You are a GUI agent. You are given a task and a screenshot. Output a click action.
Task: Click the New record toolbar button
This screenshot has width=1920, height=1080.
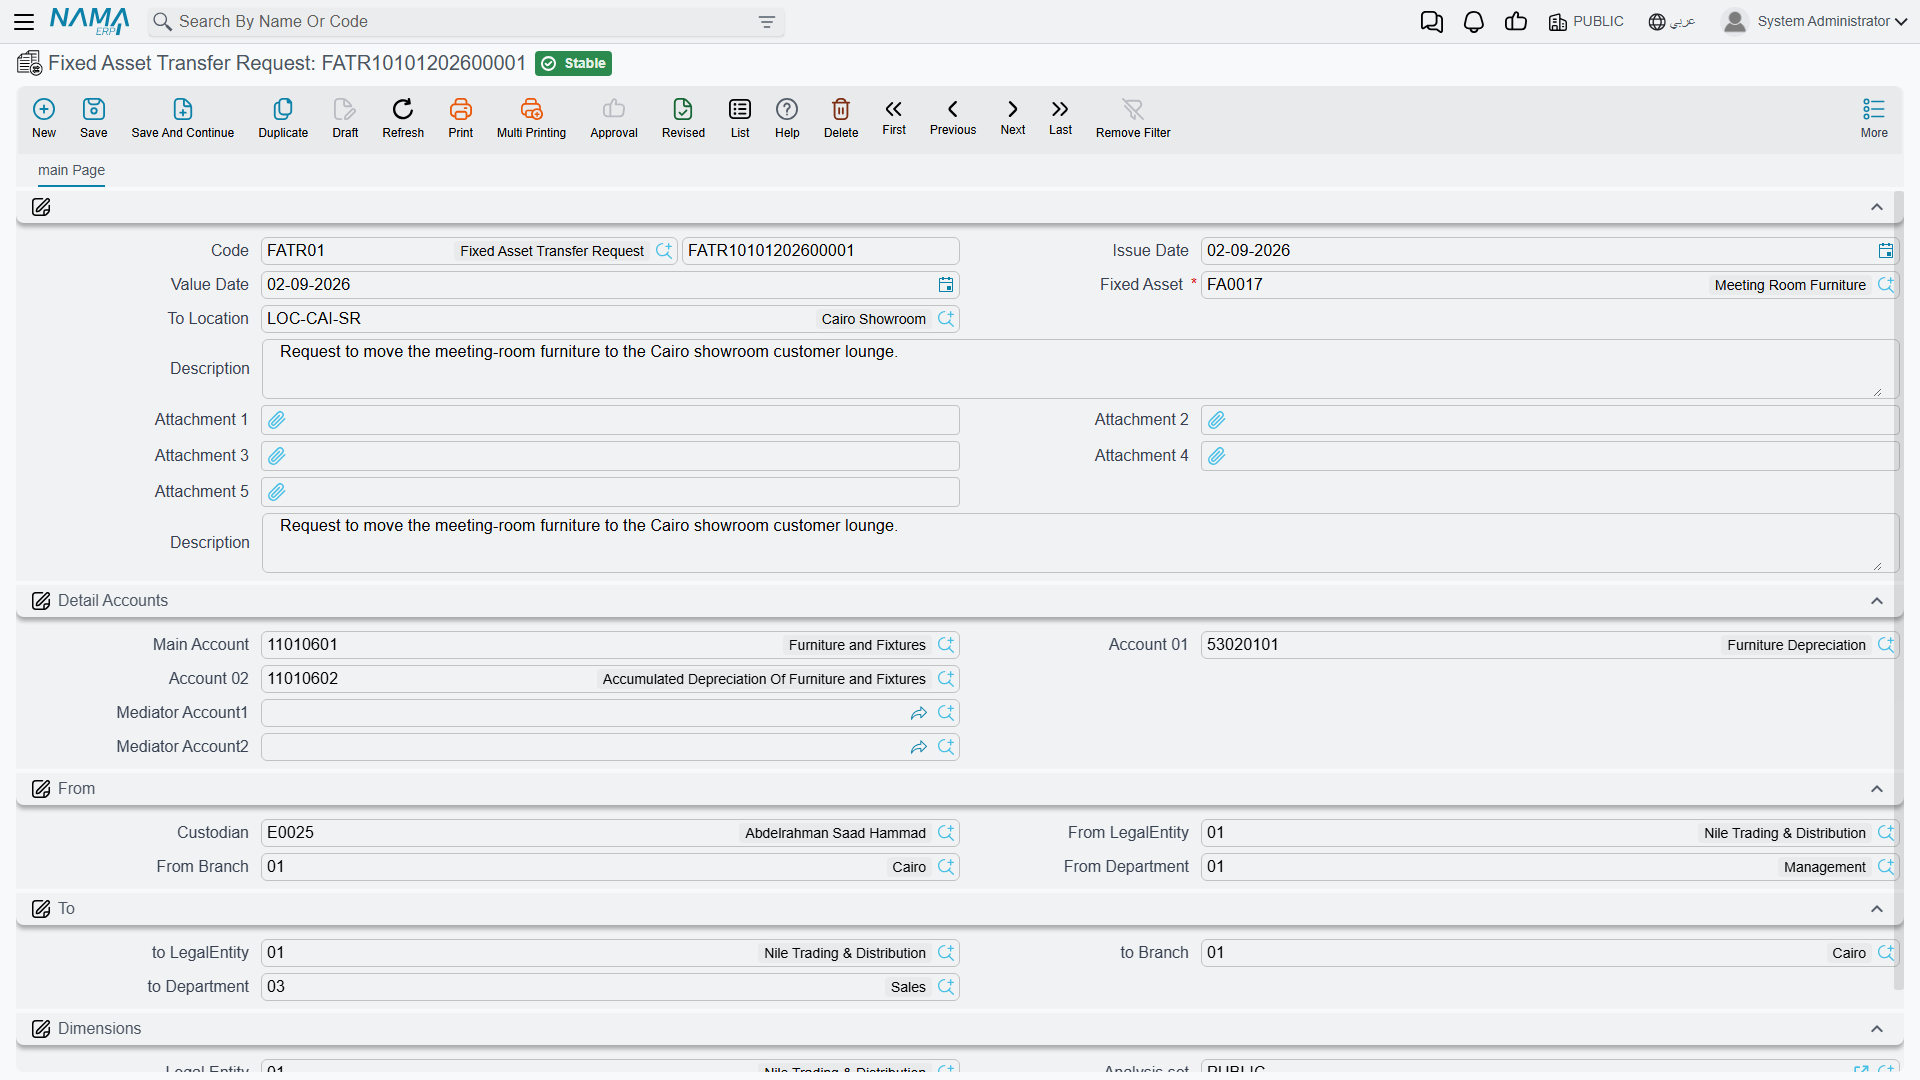point(44,117)
